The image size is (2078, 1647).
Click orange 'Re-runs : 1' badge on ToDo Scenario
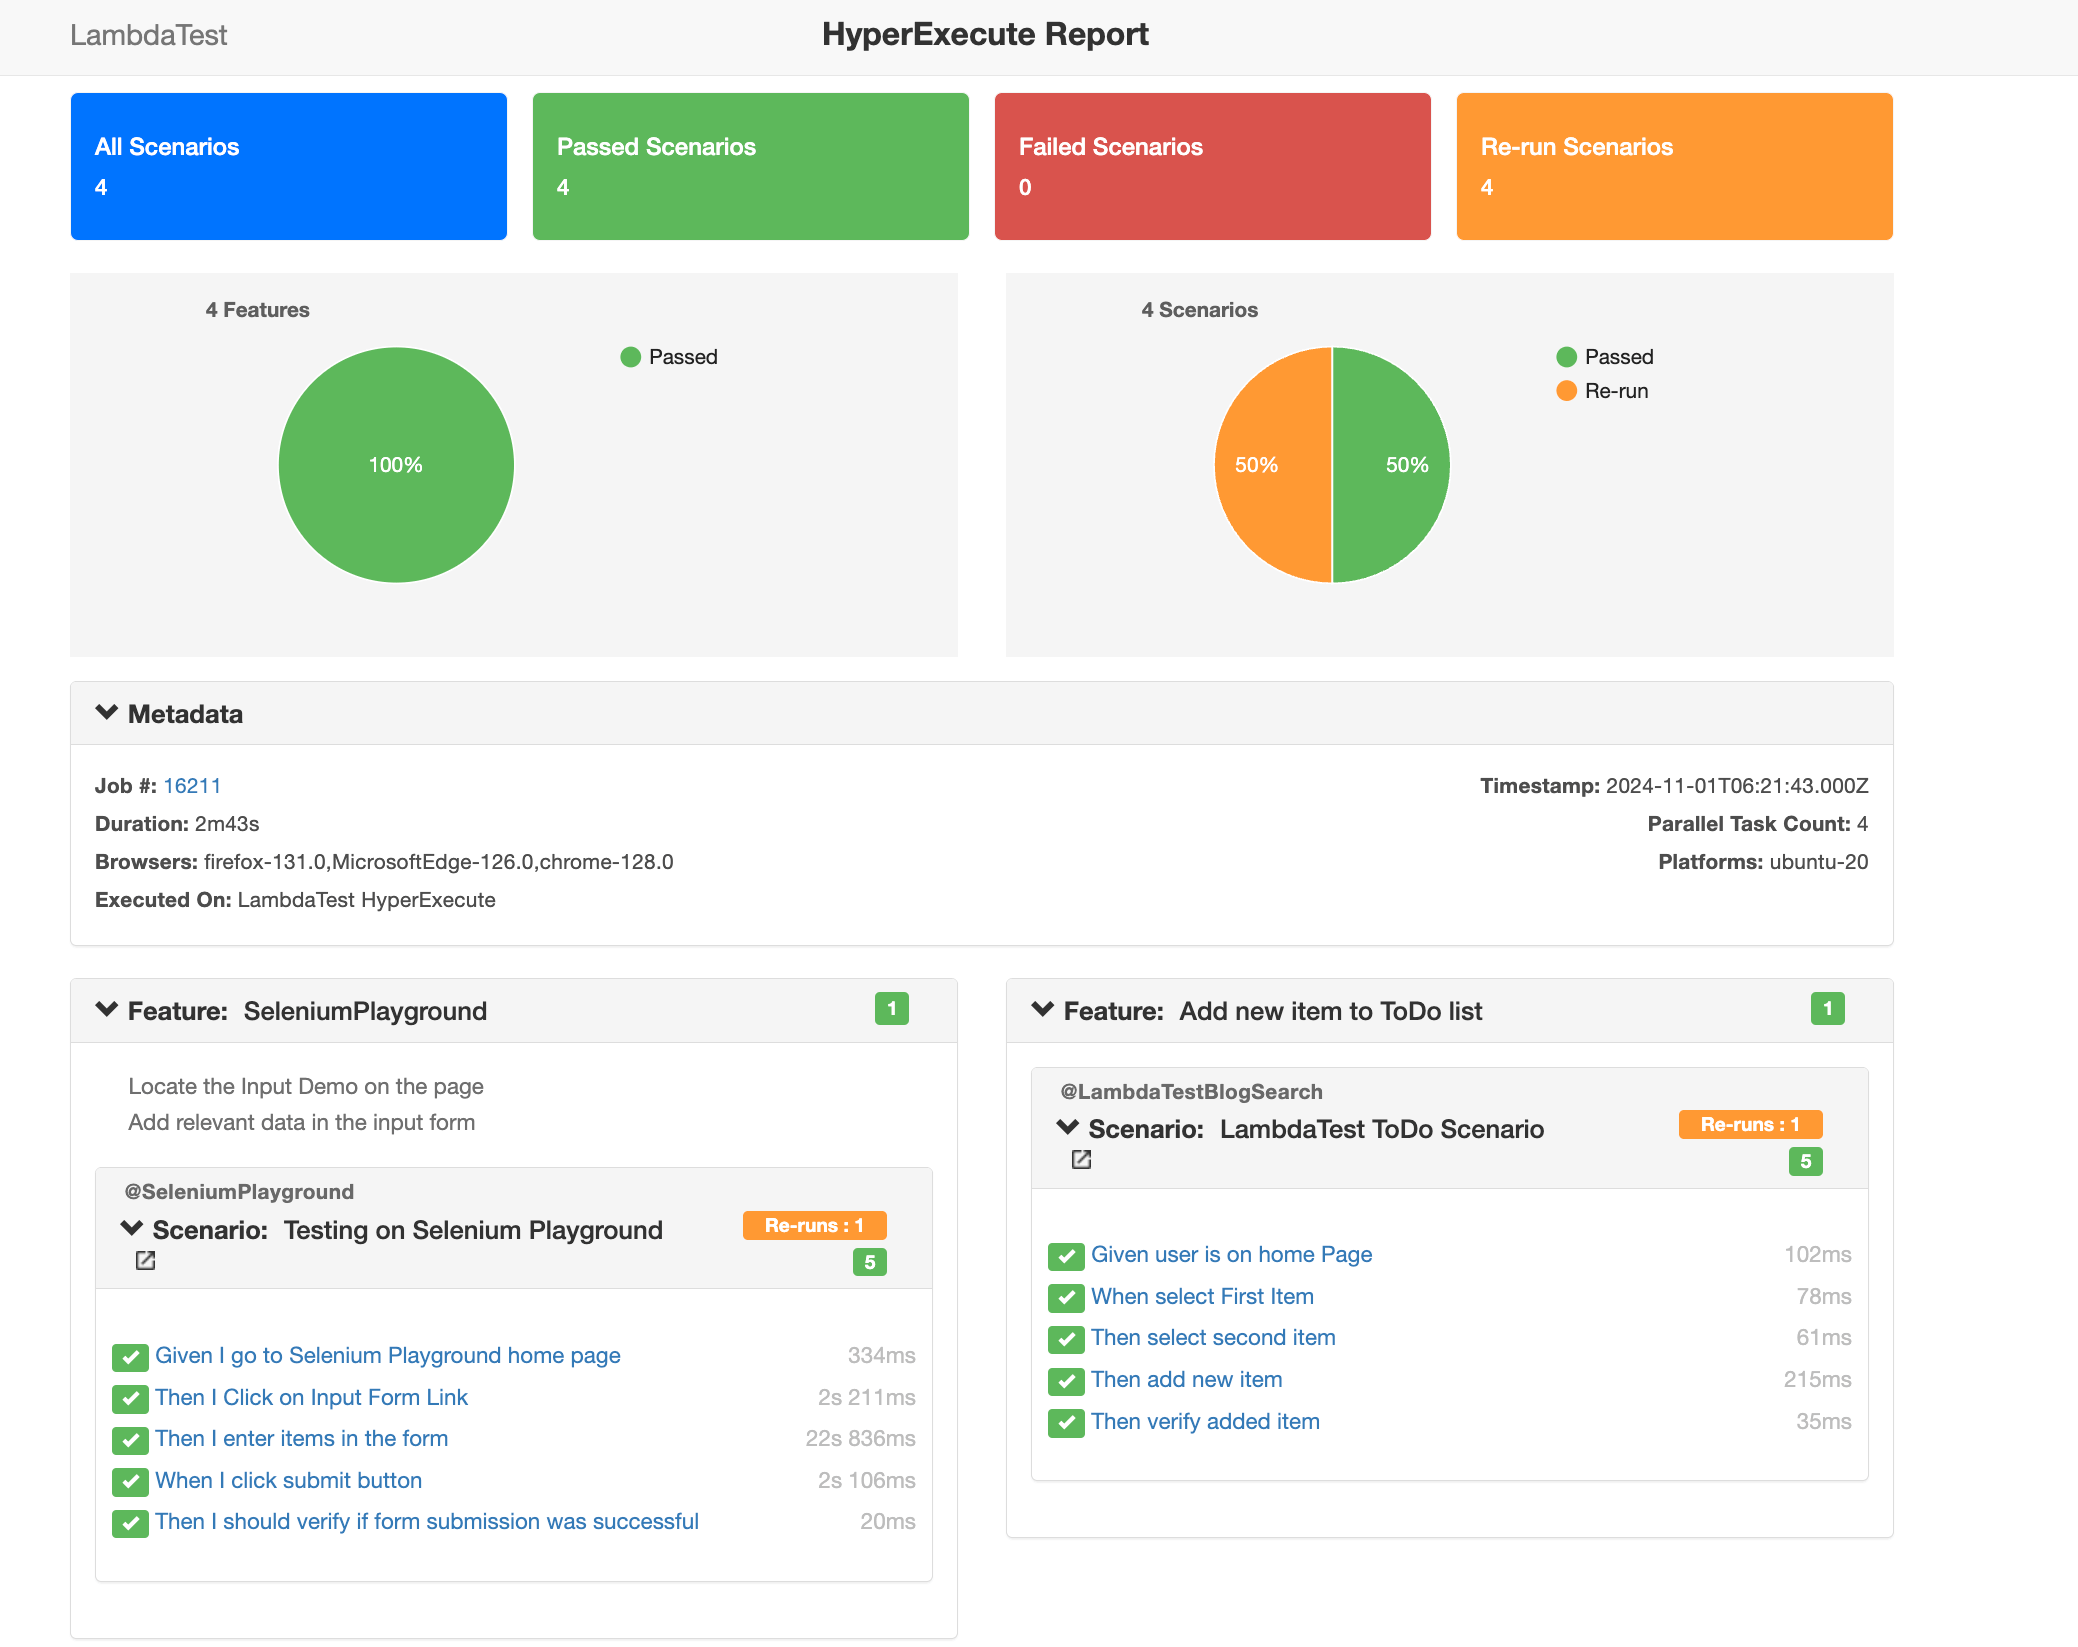coord(1750,1125)
